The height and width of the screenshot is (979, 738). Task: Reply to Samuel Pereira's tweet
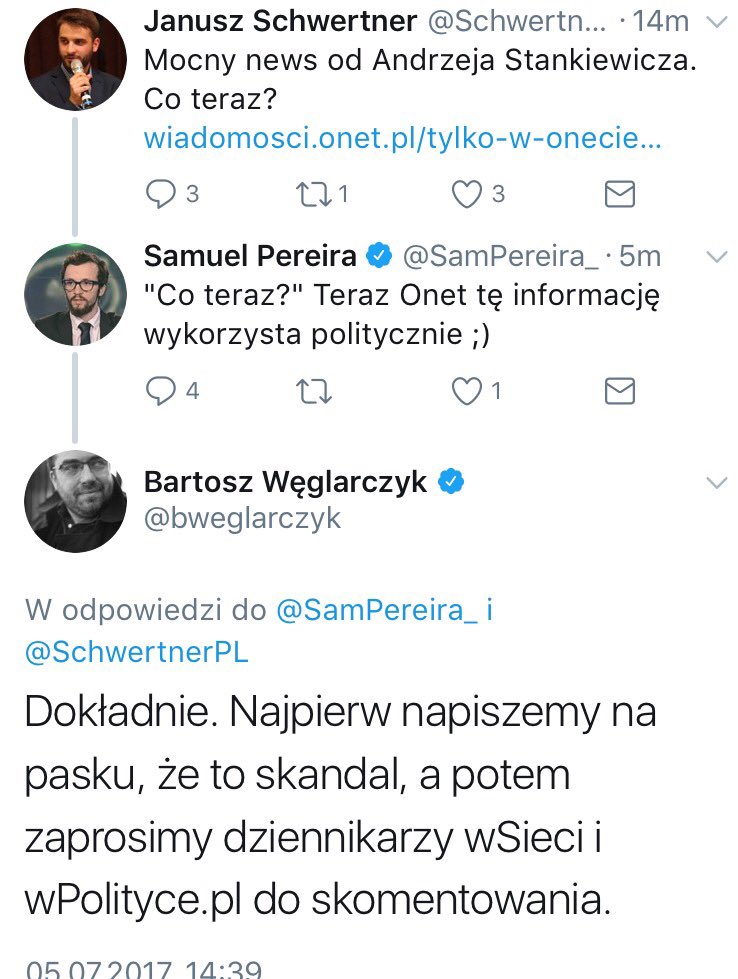[x=161, y=391]
